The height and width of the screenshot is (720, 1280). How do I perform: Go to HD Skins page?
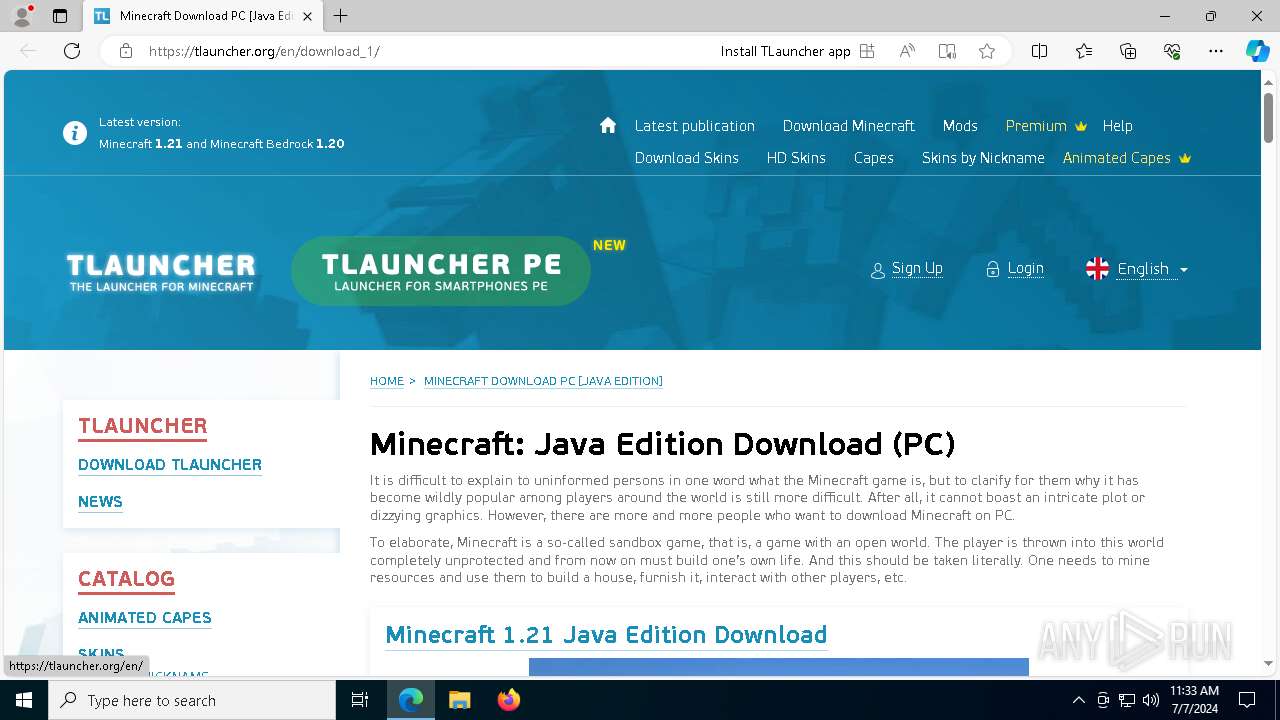[796, 158]
